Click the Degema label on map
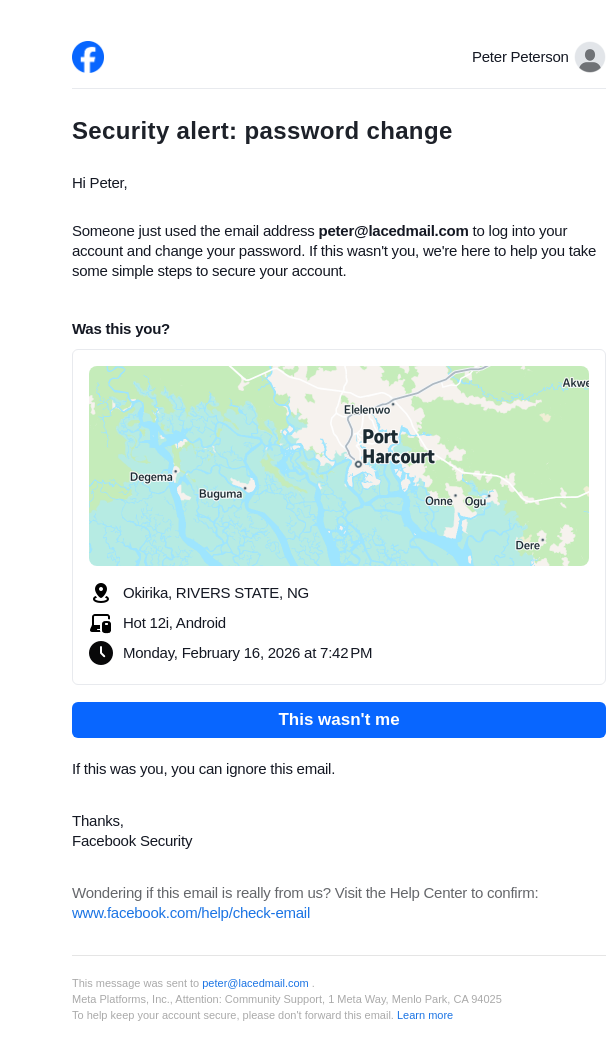The image size is (614, 1061). click(151, 477)
